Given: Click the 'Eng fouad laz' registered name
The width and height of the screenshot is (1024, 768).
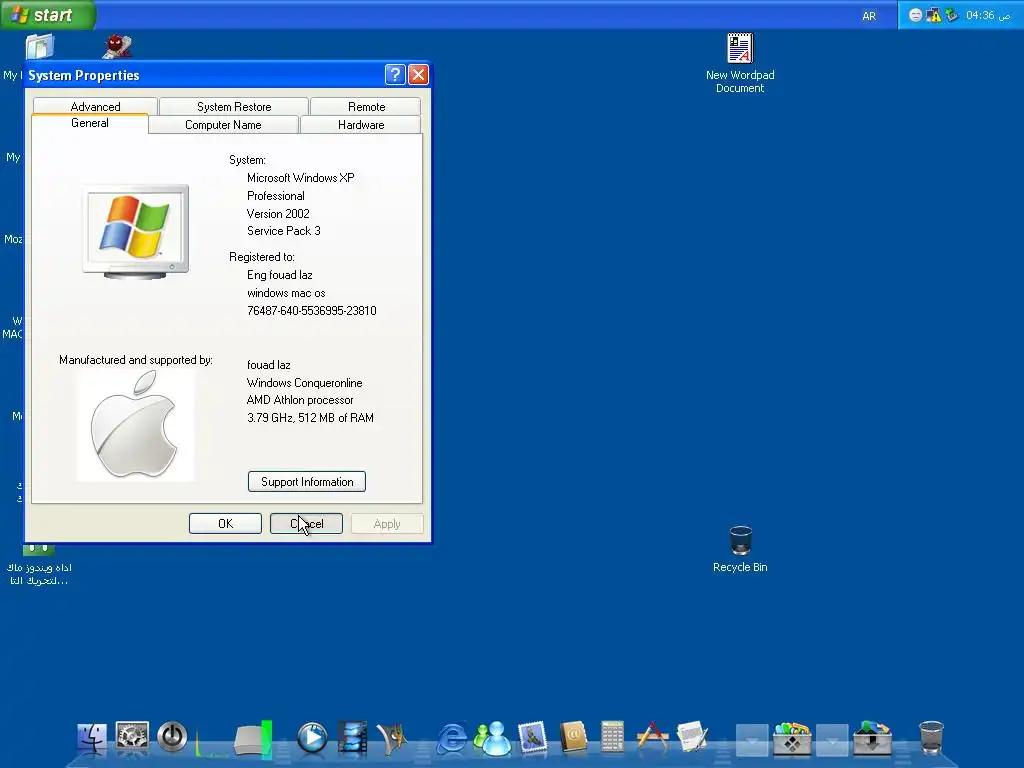Looking at the screenshot, I should click(280, 275).
